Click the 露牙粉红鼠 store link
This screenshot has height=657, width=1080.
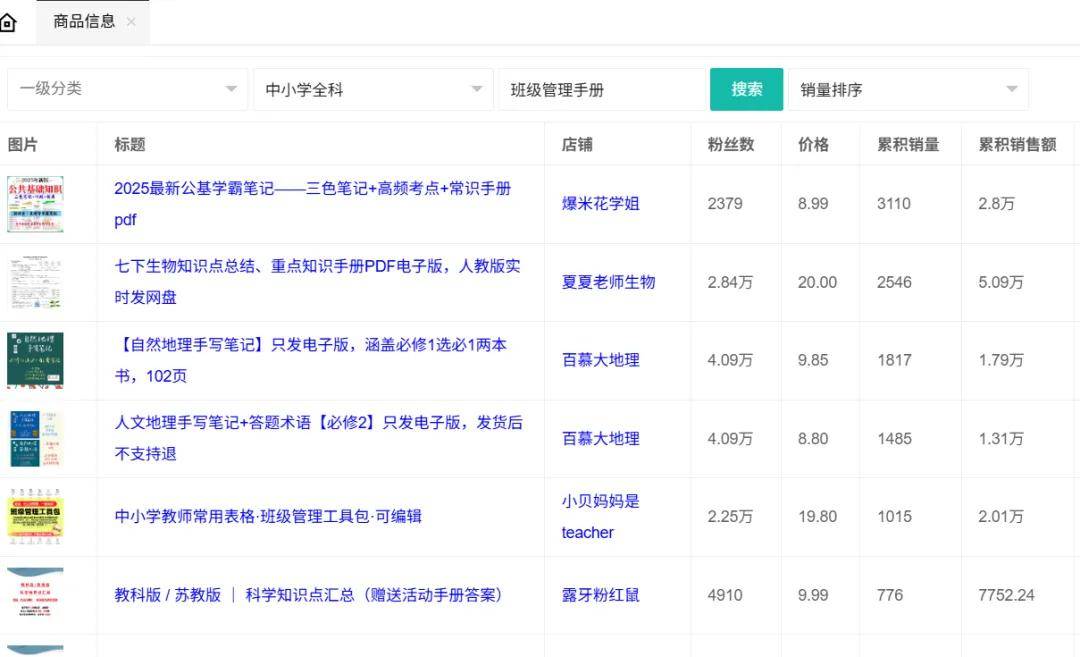[601, 594]
